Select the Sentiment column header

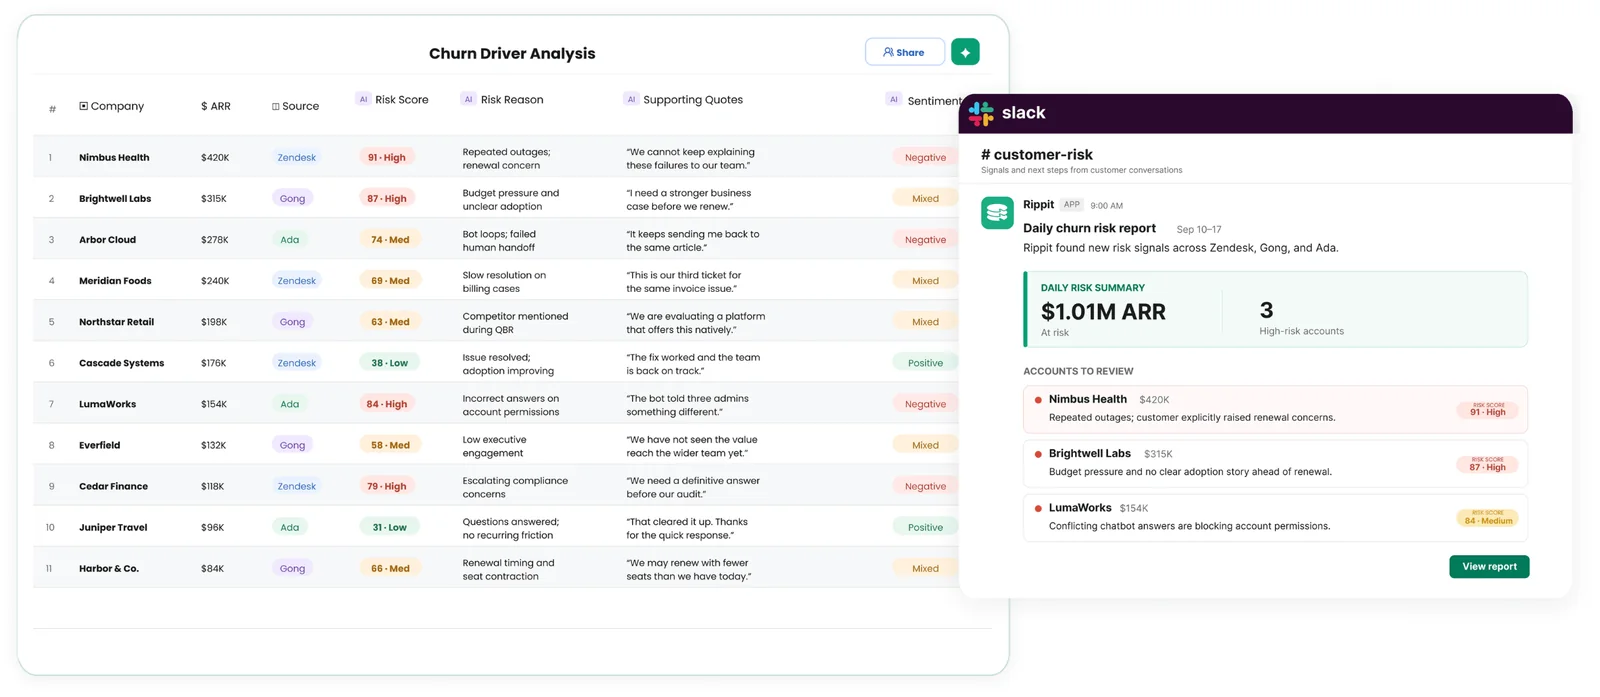coord(923,100)
